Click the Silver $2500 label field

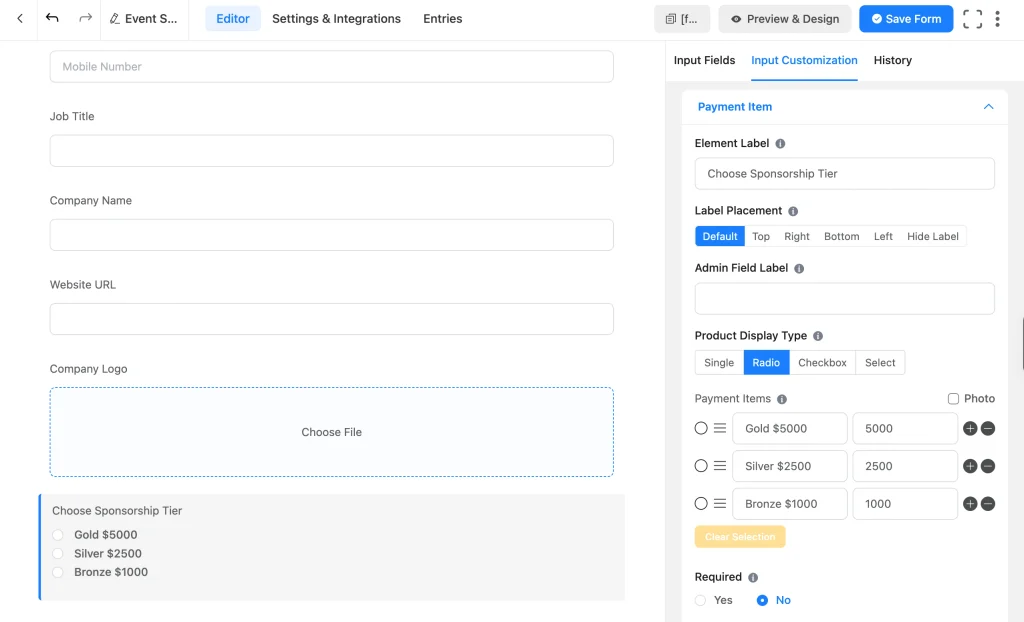(790, 466)
